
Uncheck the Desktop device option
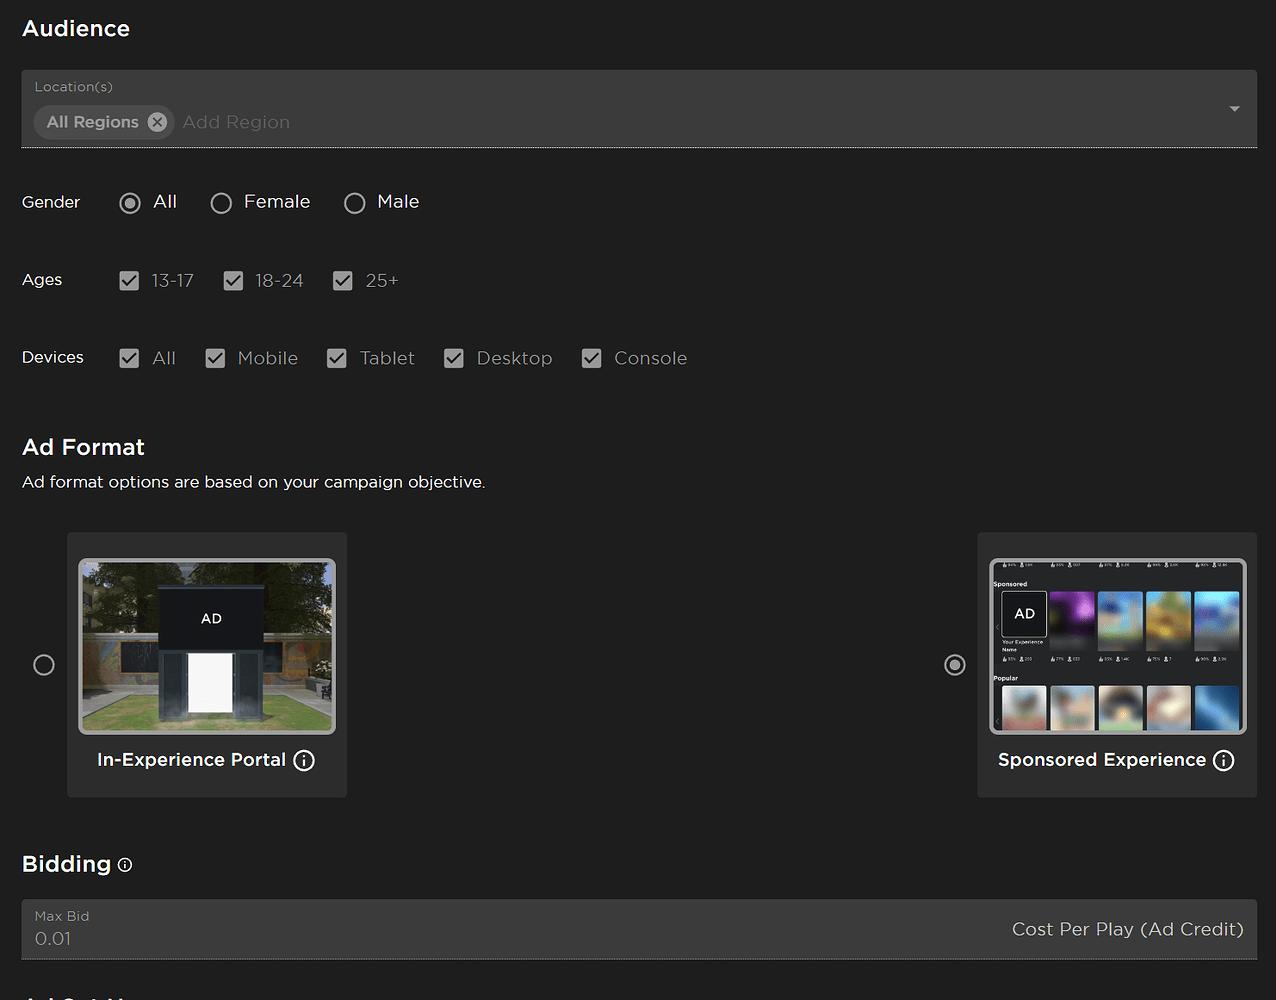coord(454,358)
